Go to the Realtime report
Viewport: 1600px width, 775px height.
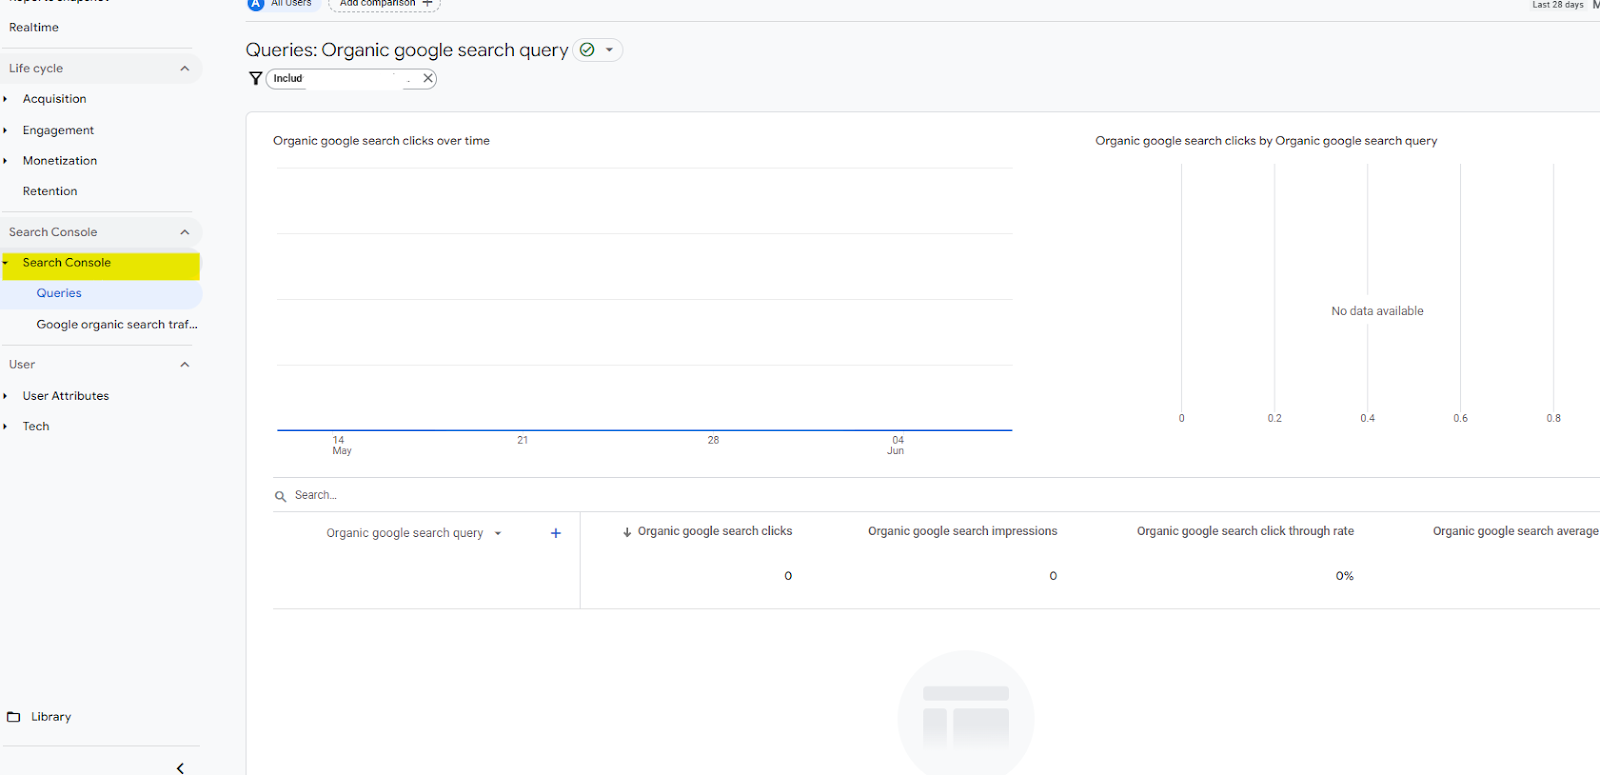(x=34, y=27)
